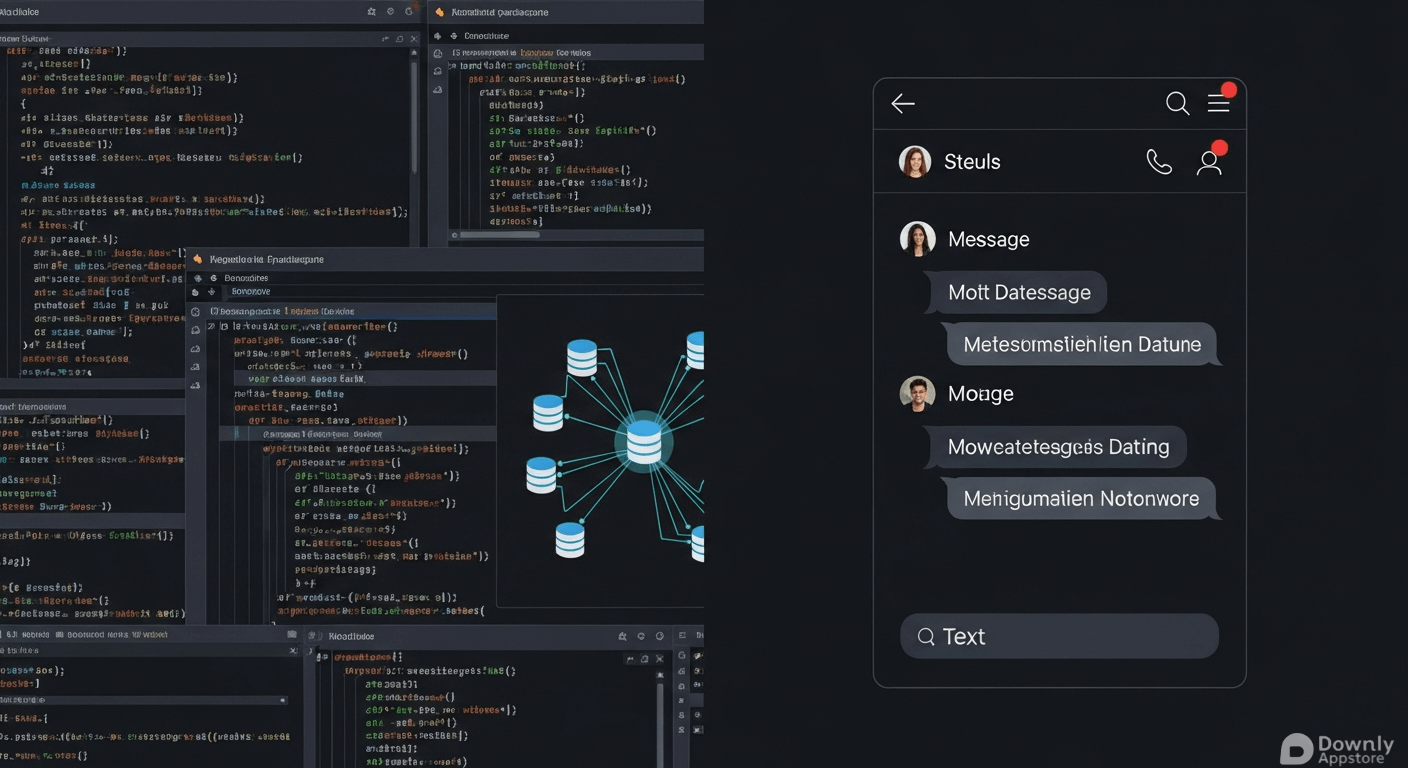Screen dimensions: 1408x768
Task: Open the hamburger menu with red badge
Action: (1219, 102)
